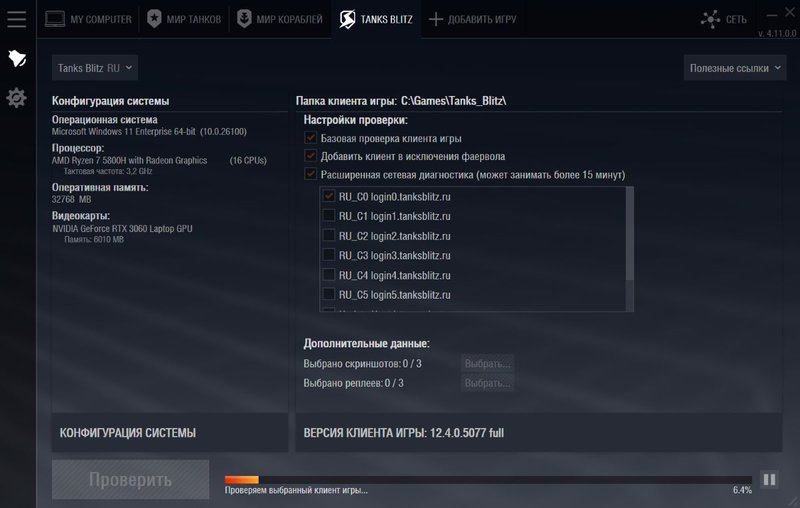Switch to the MY COMPUTER tab

(x=88, y=19)
